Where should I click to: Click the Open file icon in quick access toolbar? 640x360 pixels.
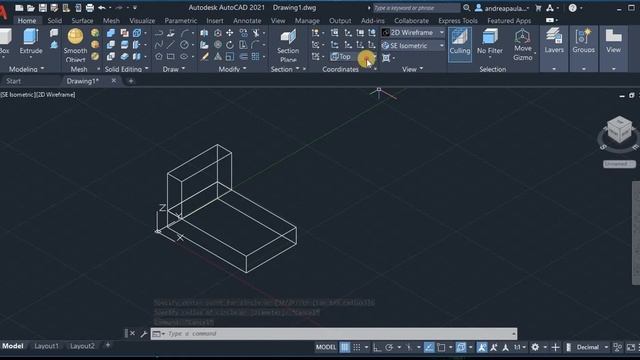tap(31, 7)
